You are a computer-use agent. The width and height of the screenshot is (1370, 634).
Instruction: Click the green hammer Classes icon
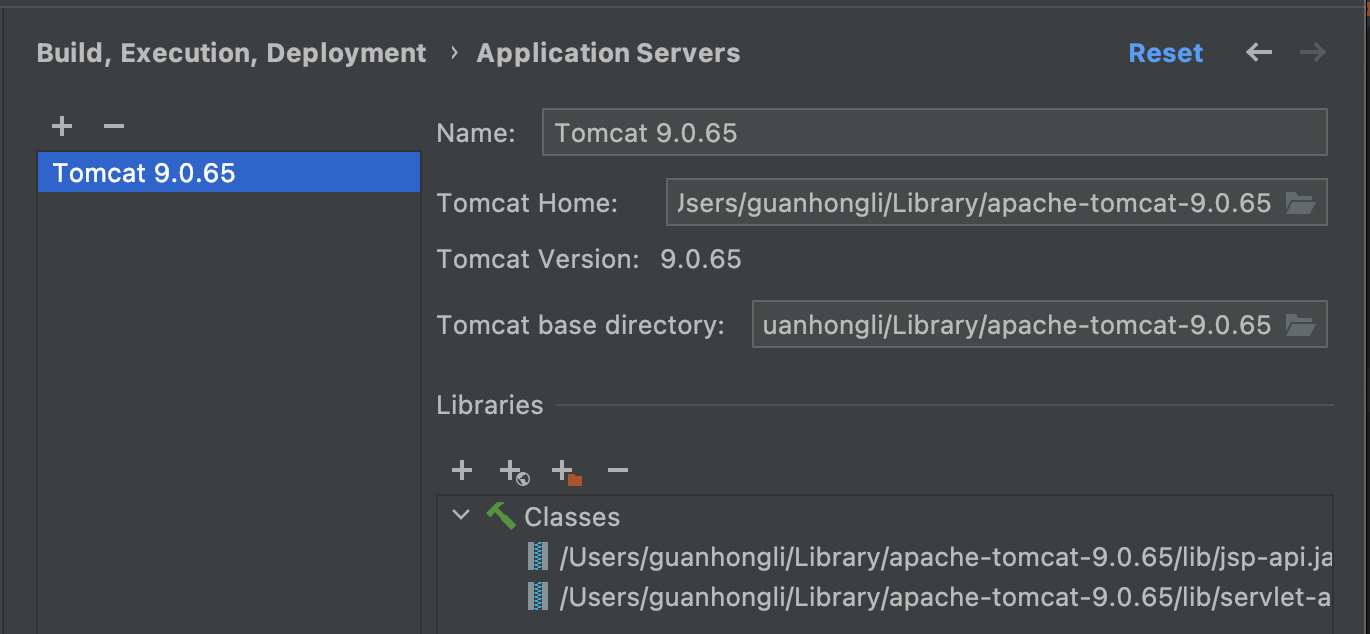click(500, 516)
